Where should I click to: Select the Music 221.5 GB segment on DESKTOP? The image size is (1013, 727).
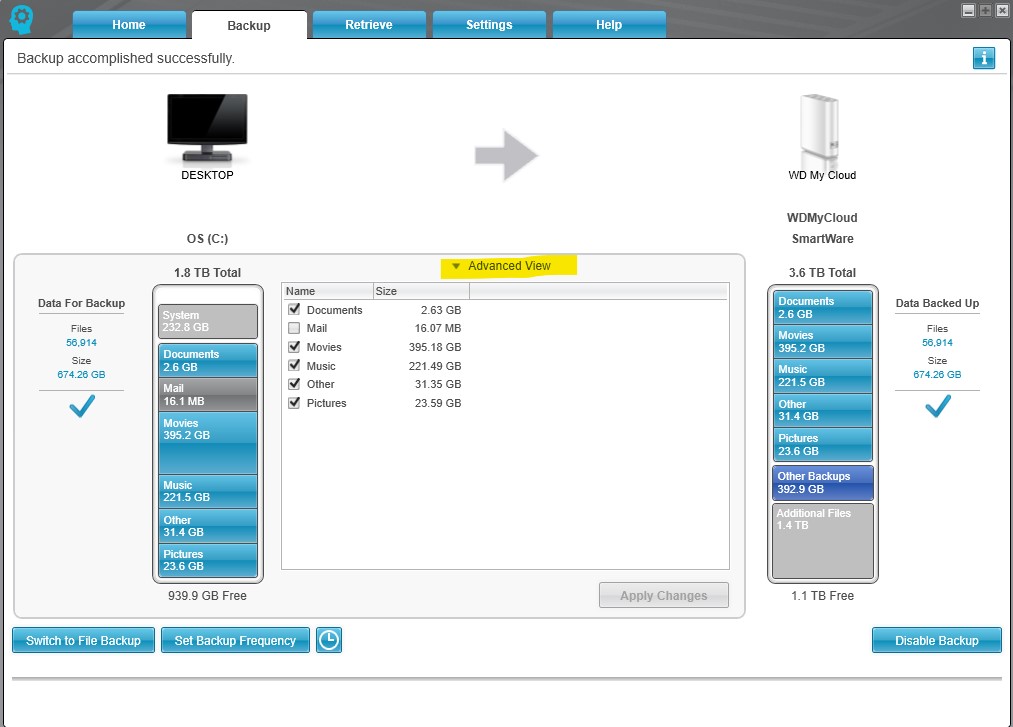click(207, 491)
